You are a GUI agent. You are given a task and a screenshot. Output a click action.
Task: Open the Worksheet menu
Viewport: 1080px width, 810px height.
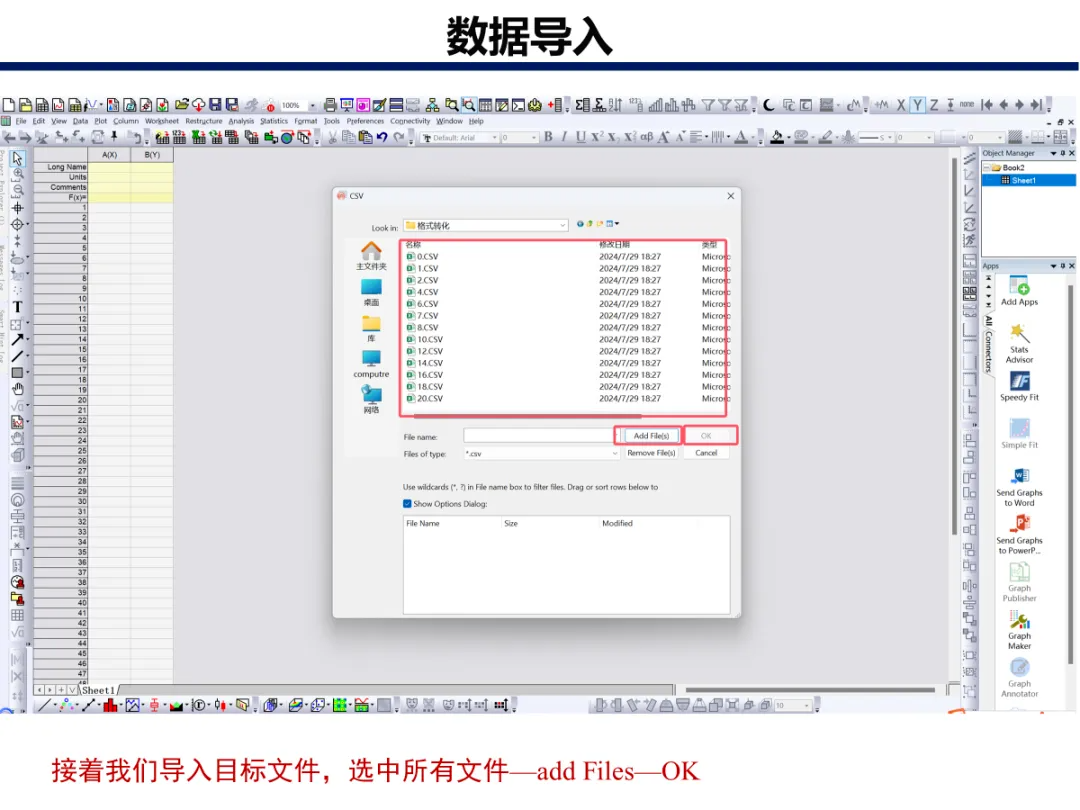click(x=162, y=121)
